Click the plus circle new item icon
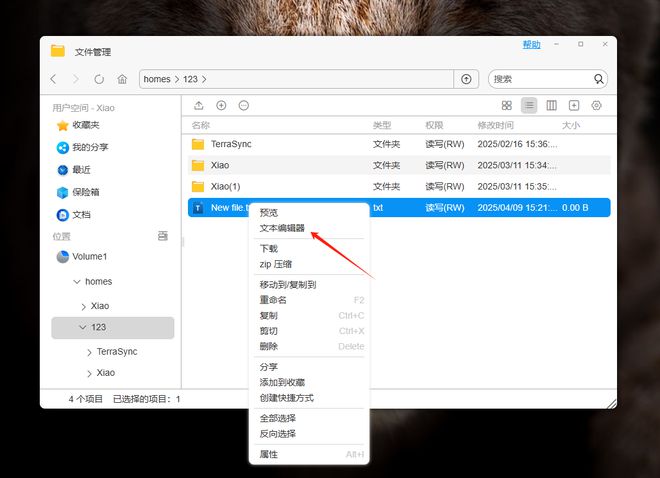Screen dimensions: 660x478 221,106
